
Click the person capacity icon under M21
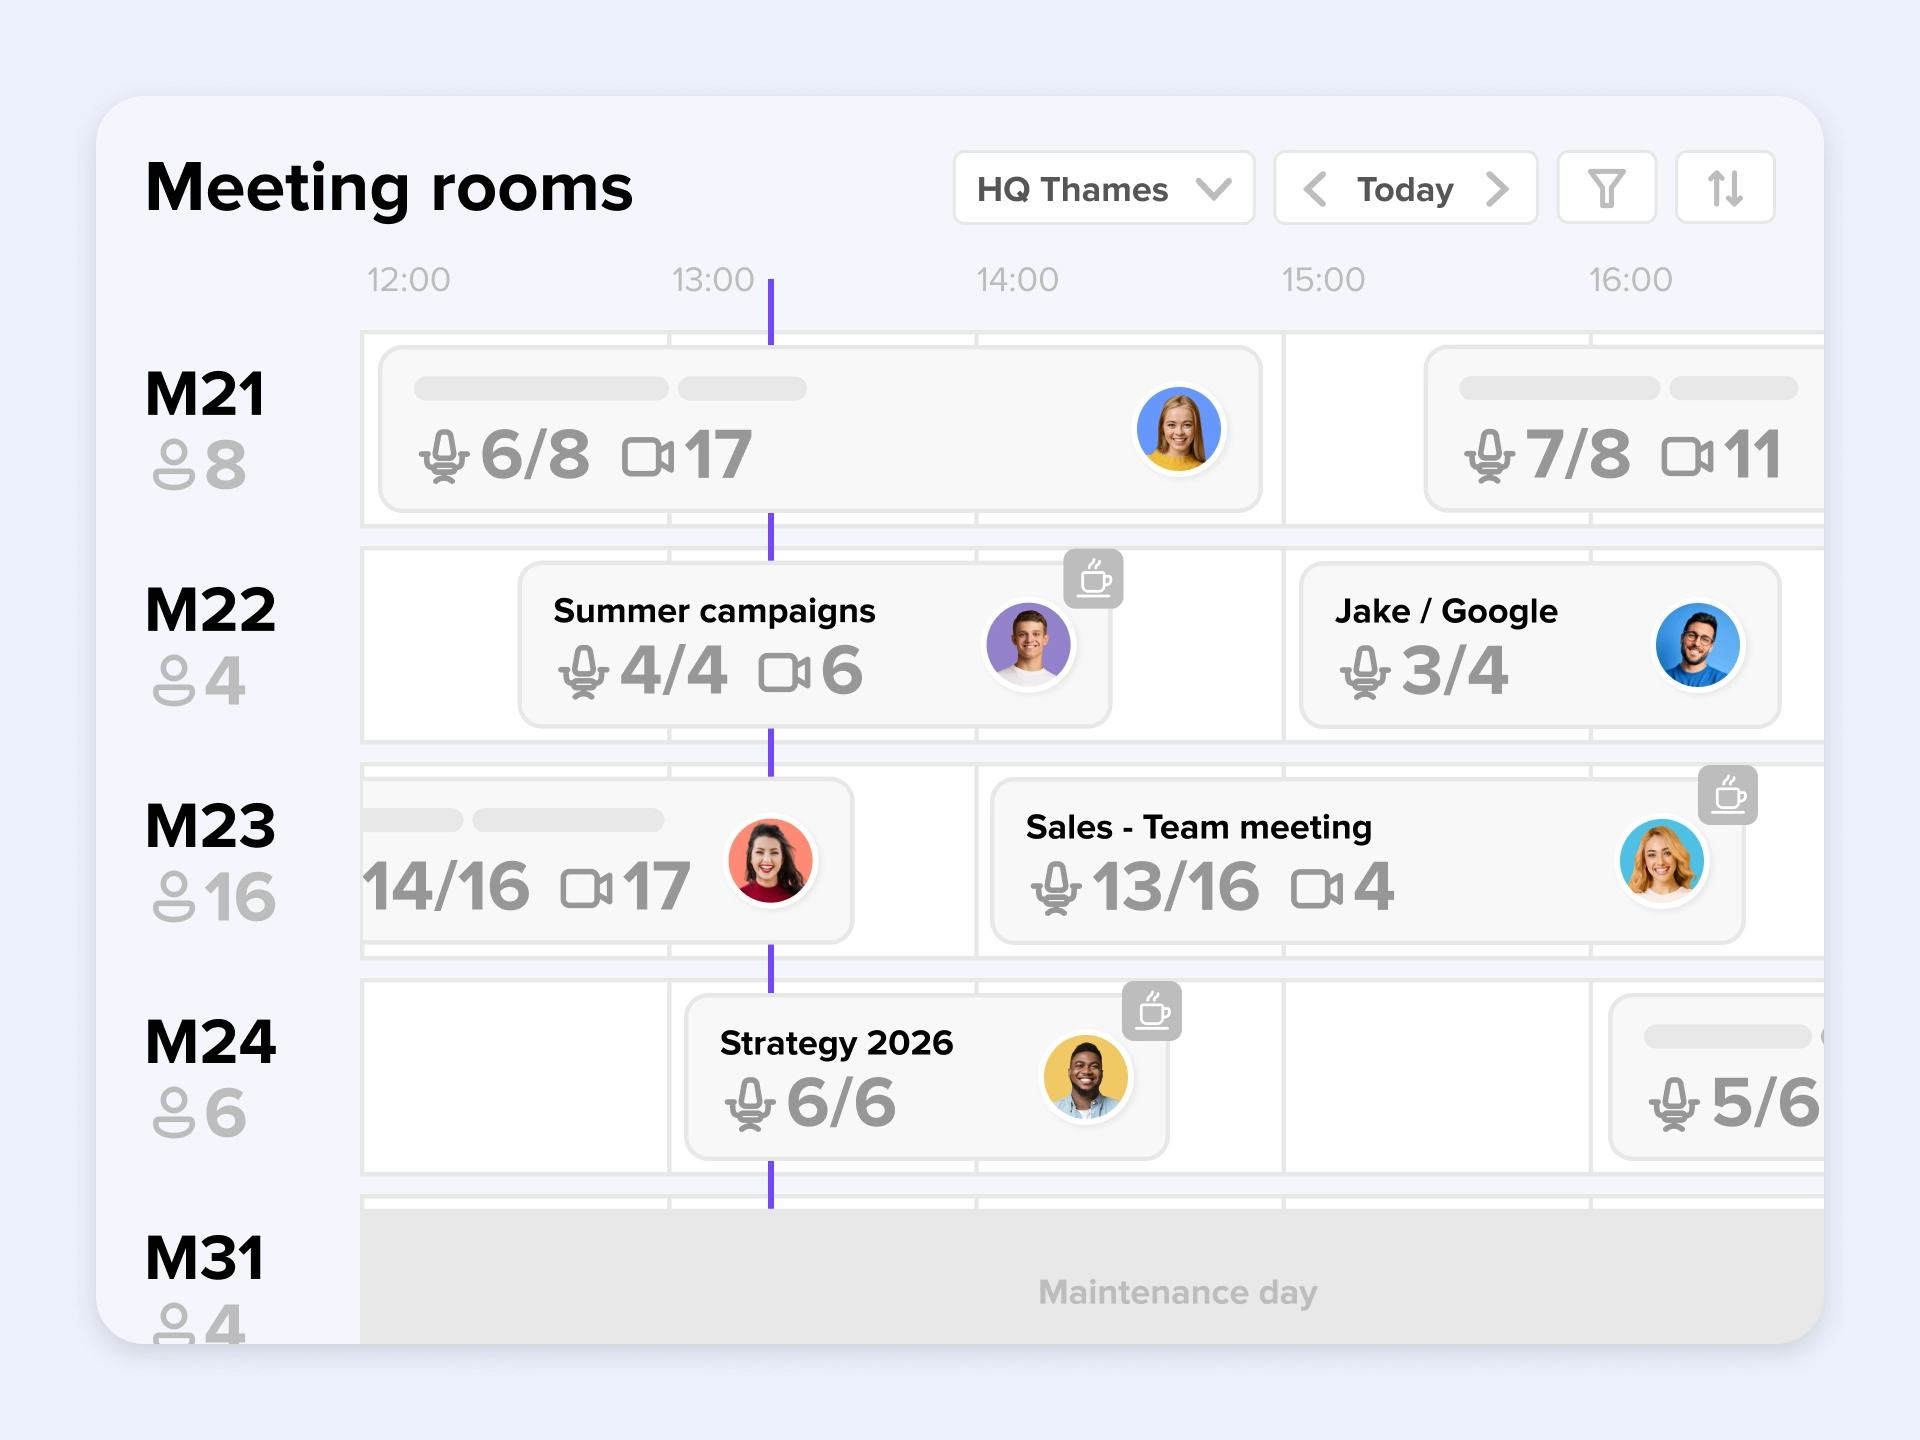click(173, 465)
